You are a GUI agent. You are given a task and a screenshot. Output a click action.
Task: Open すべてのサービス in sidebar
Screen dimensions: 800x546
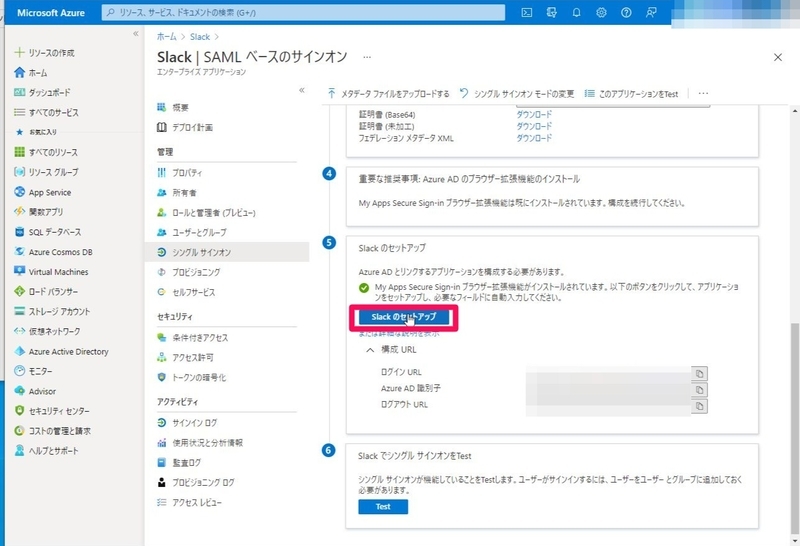click(46, 112)
